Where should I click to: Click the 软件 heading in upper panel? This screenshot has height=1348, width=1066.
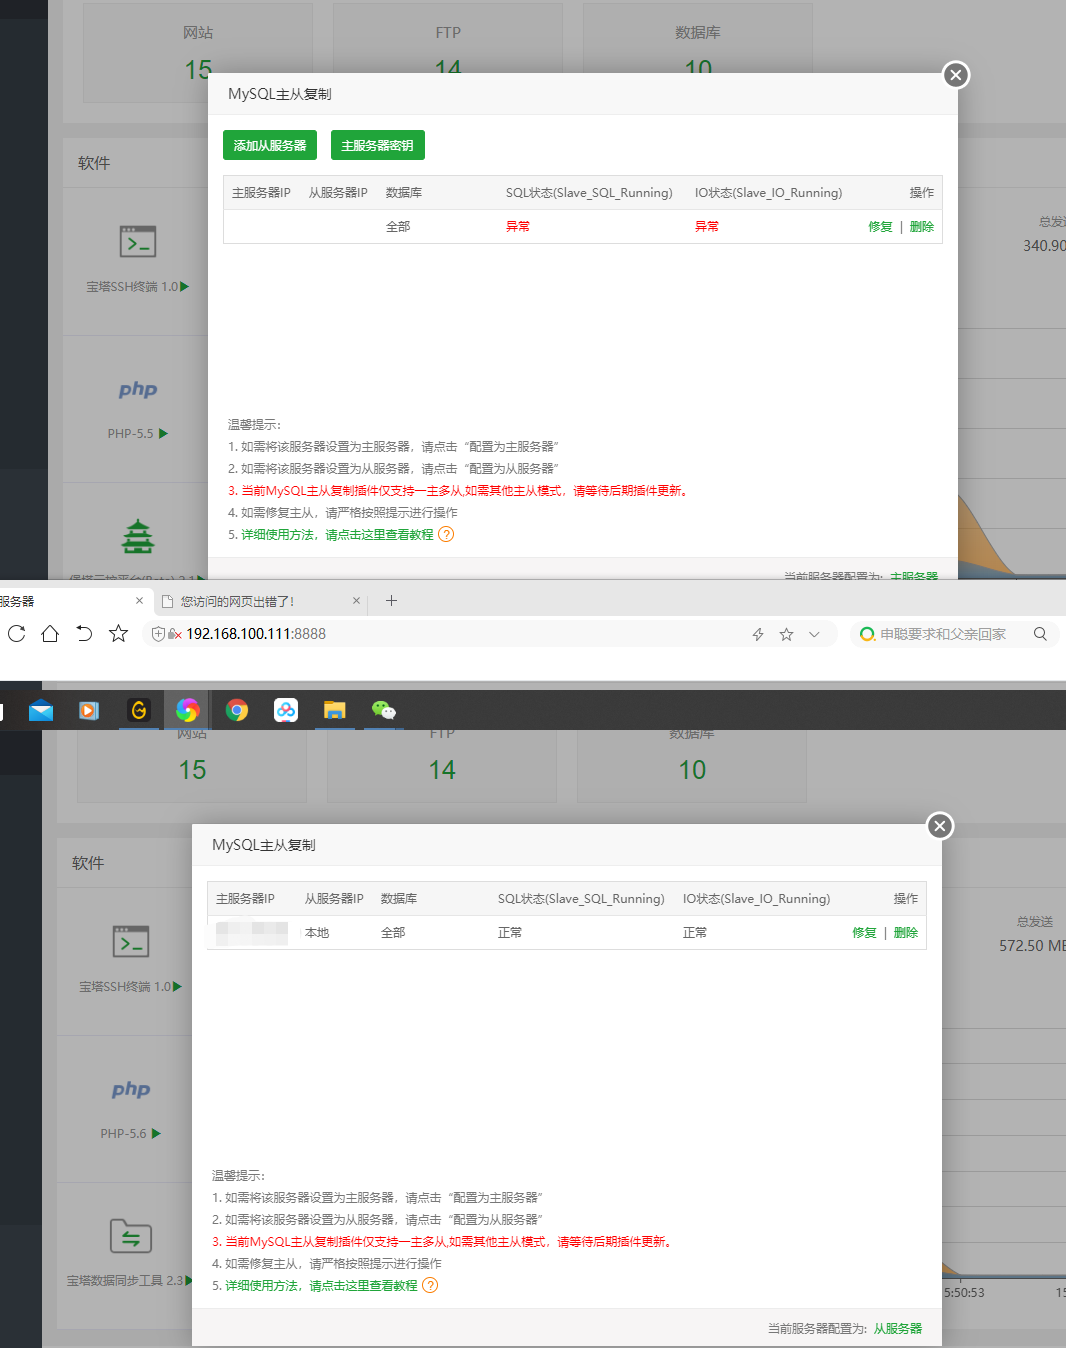pos(94,163)
